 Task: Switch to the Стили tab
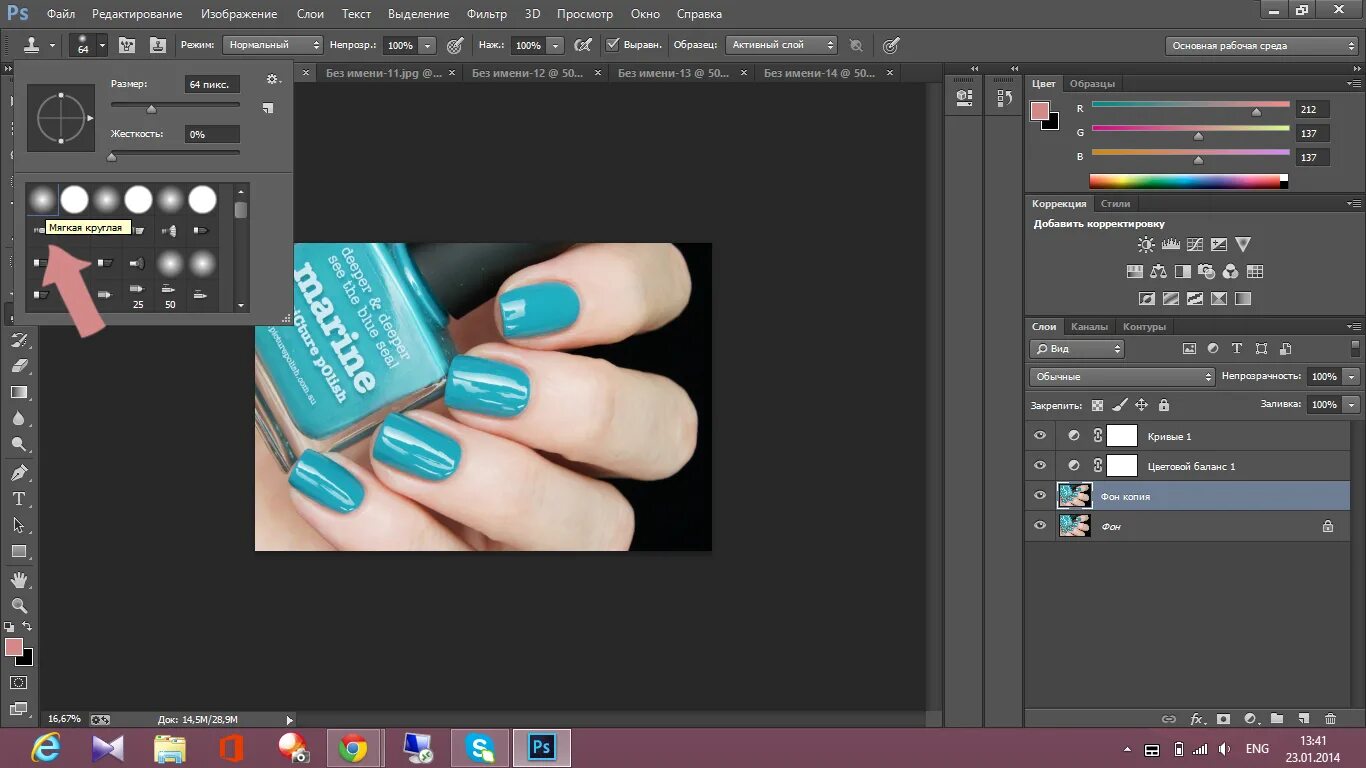click(1115, 203)
